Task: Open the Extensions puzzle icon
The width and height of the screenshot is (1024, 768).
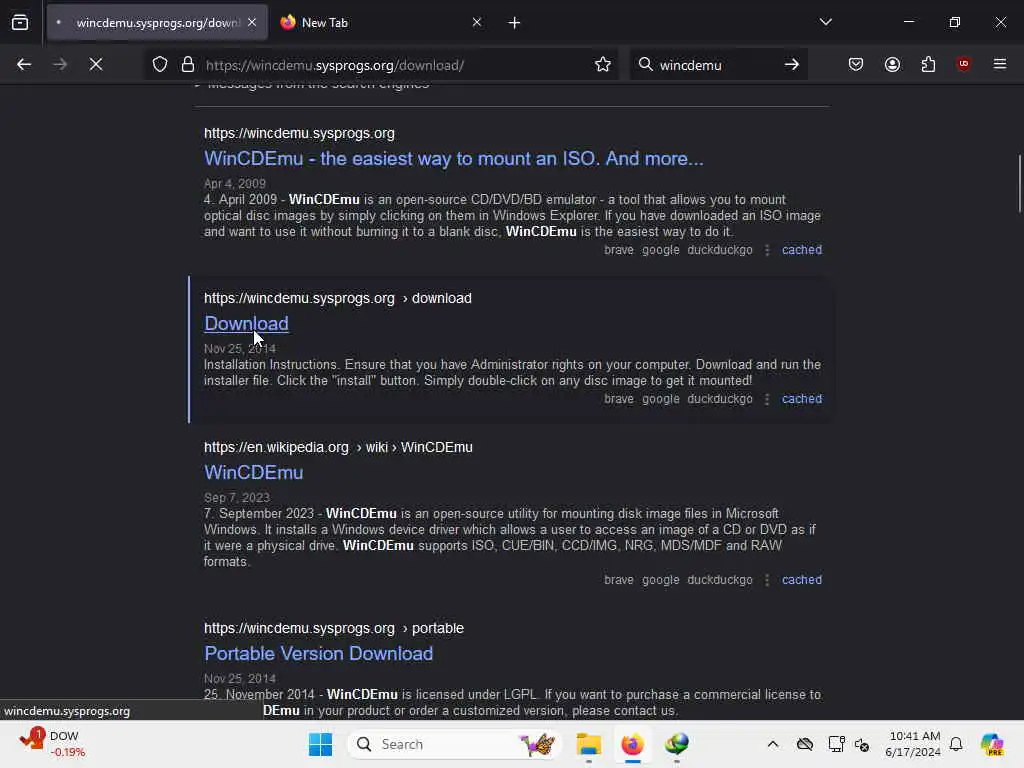Action: pos(929,64)
